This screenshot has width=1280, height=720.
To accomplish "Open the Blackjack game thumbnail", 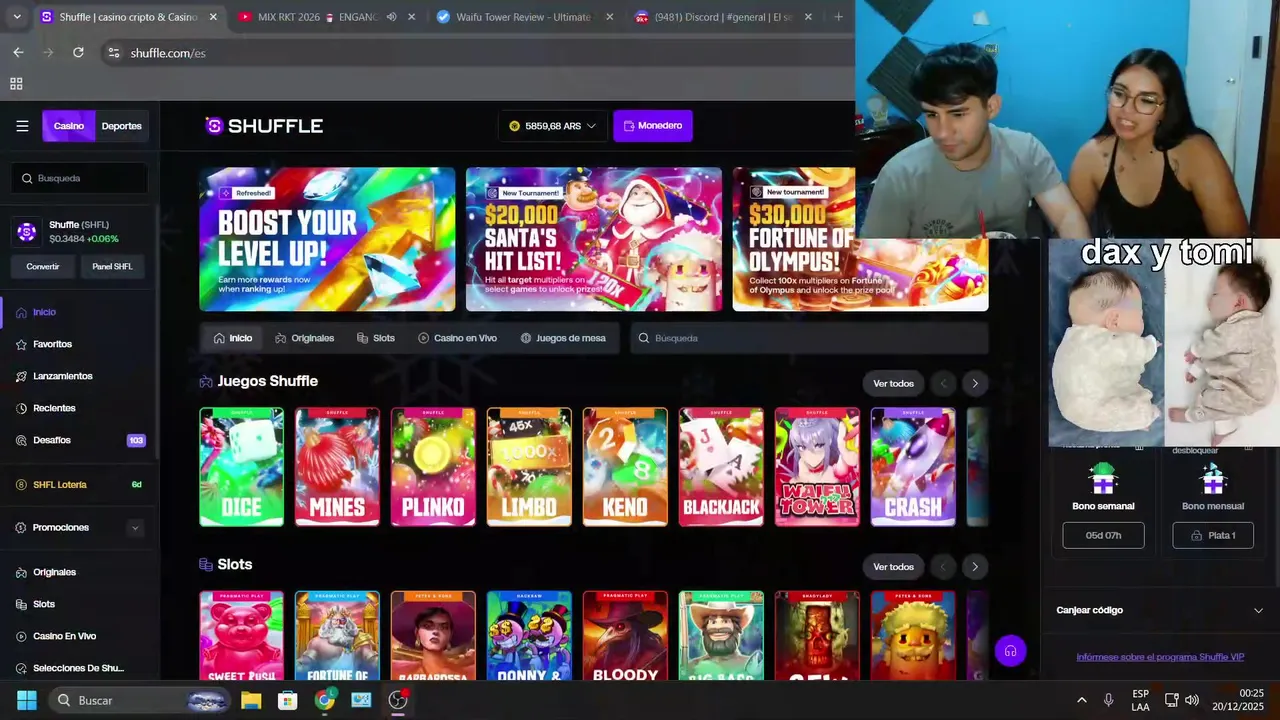I will 721,467.
